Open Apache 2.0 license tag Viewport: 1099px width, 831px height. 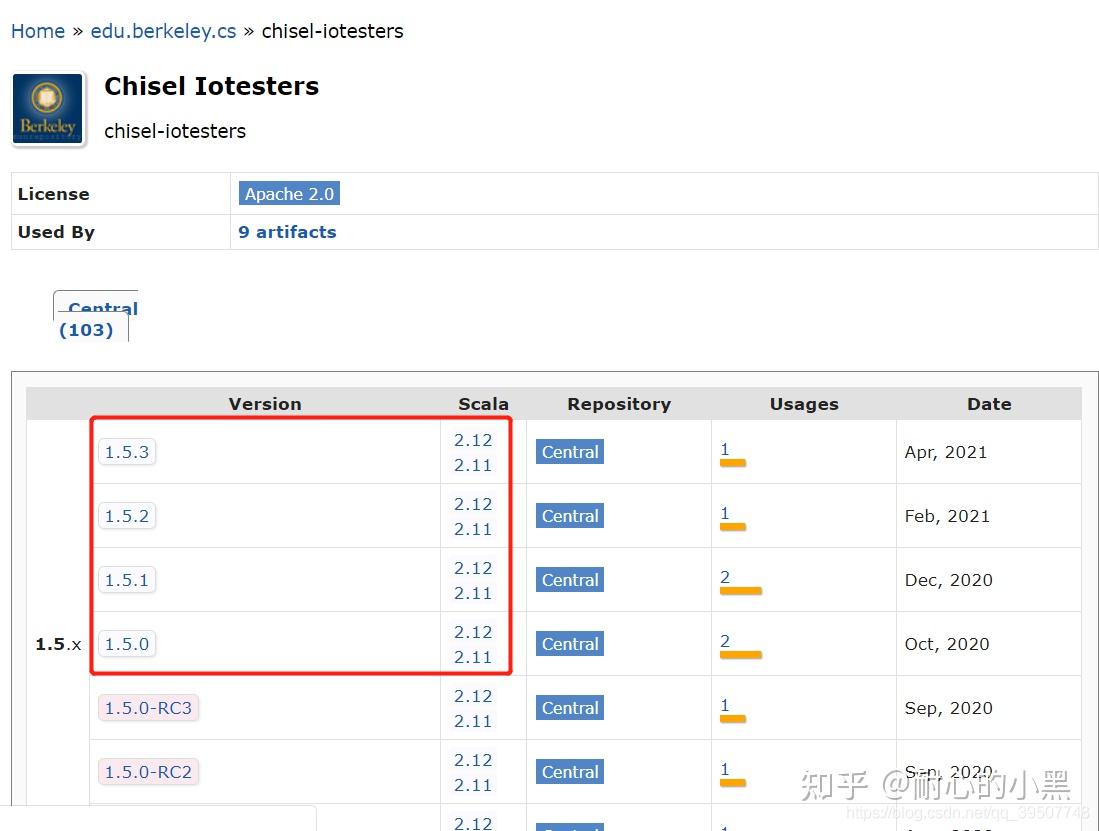click(x=289, y=193)
